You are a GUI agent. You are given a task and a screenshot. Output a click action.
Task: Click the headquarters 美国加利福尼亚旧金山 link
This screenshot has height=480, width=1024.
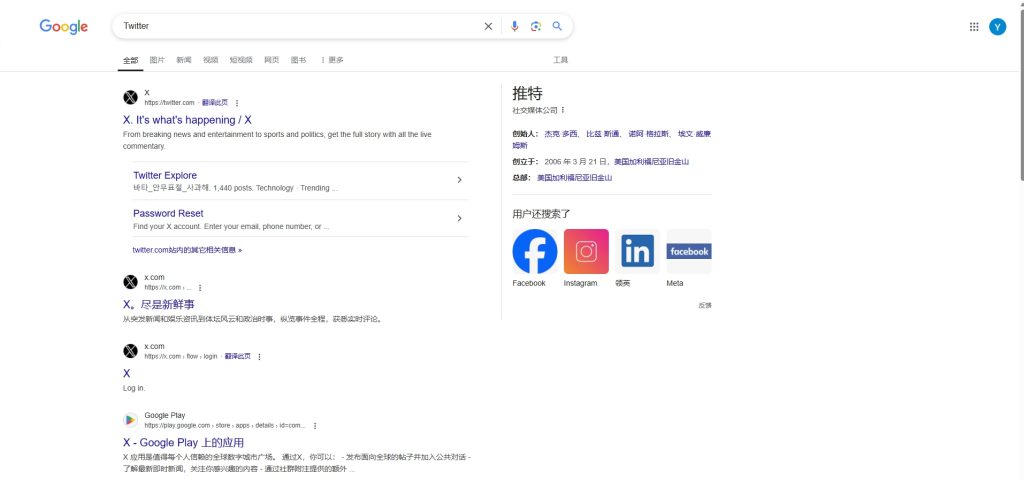(575, 178)
